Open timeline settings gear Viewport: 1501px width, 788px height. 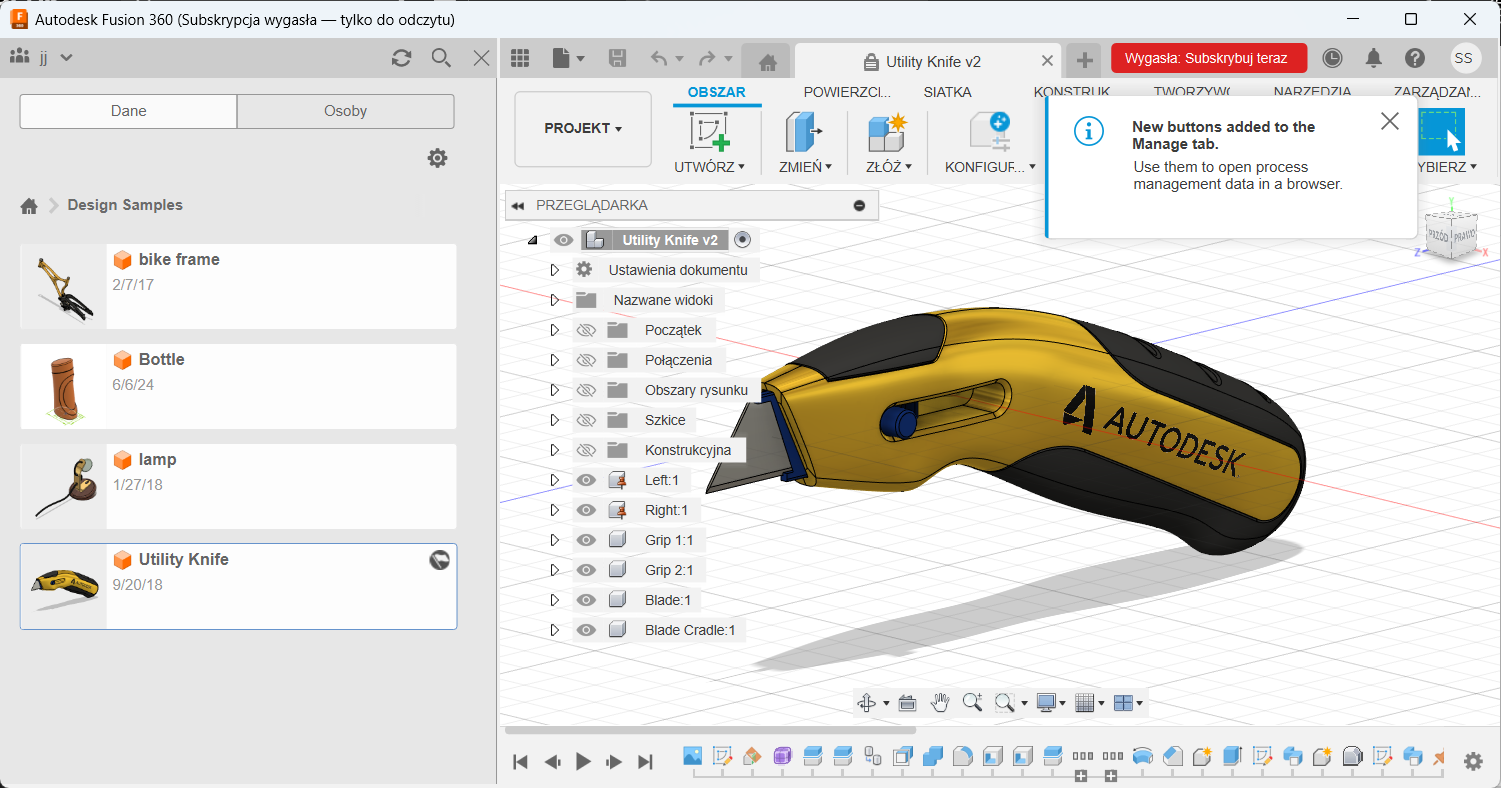click(x=1473, y=761)
